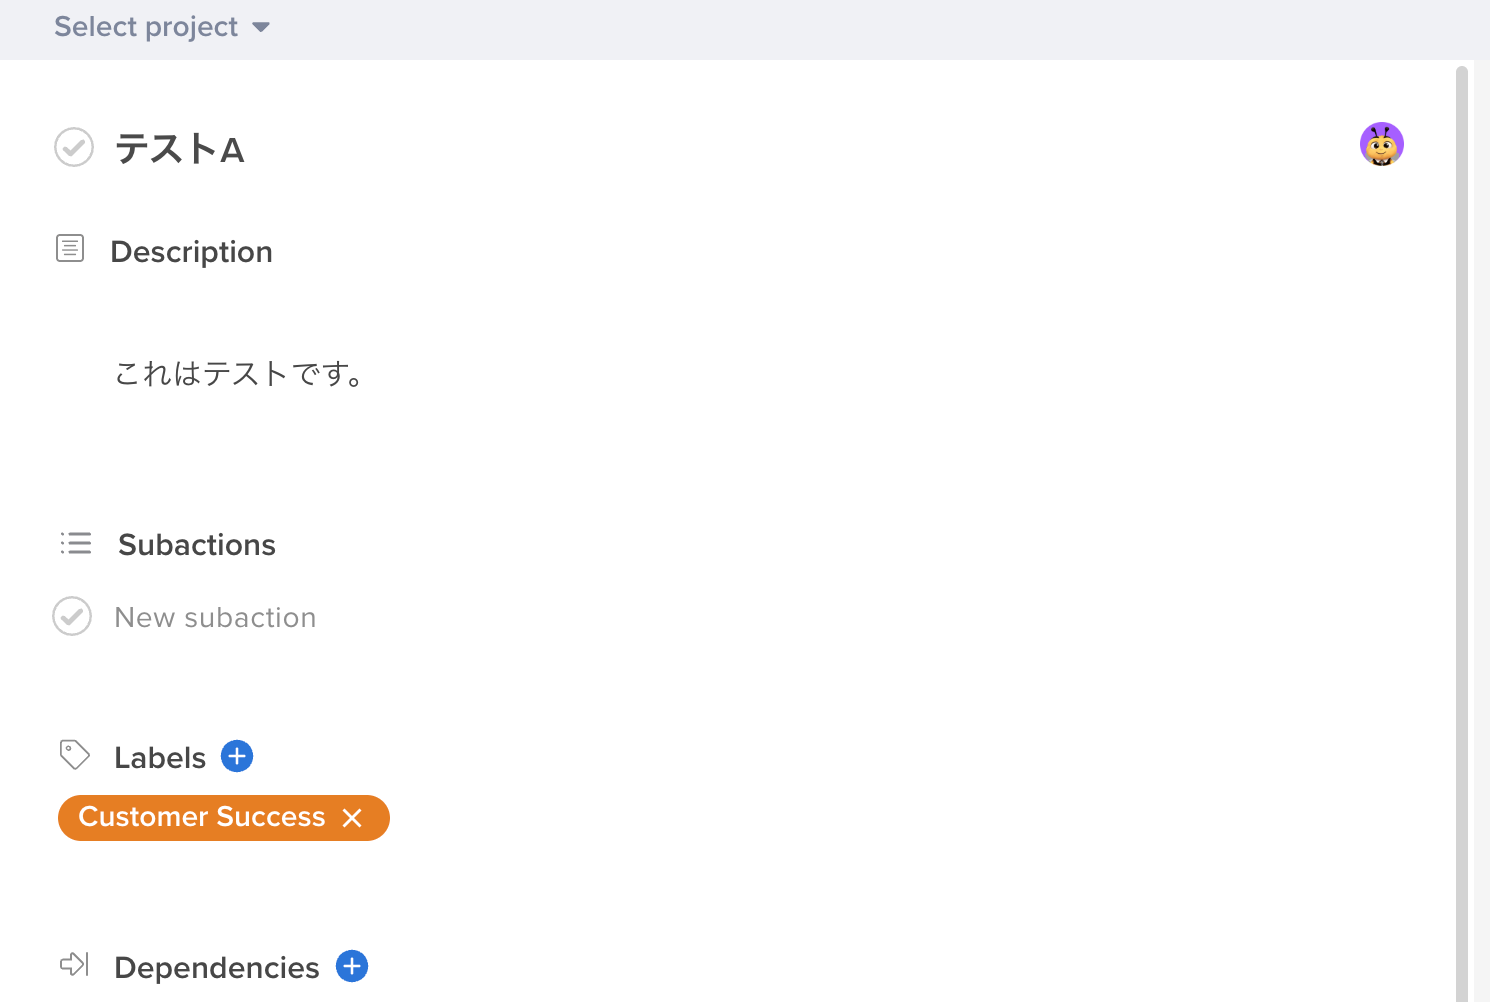The height and width of the screenshot is (1002, 1490).
Task: Open the Select project dropdown
Action: click(x=147, y=27)
